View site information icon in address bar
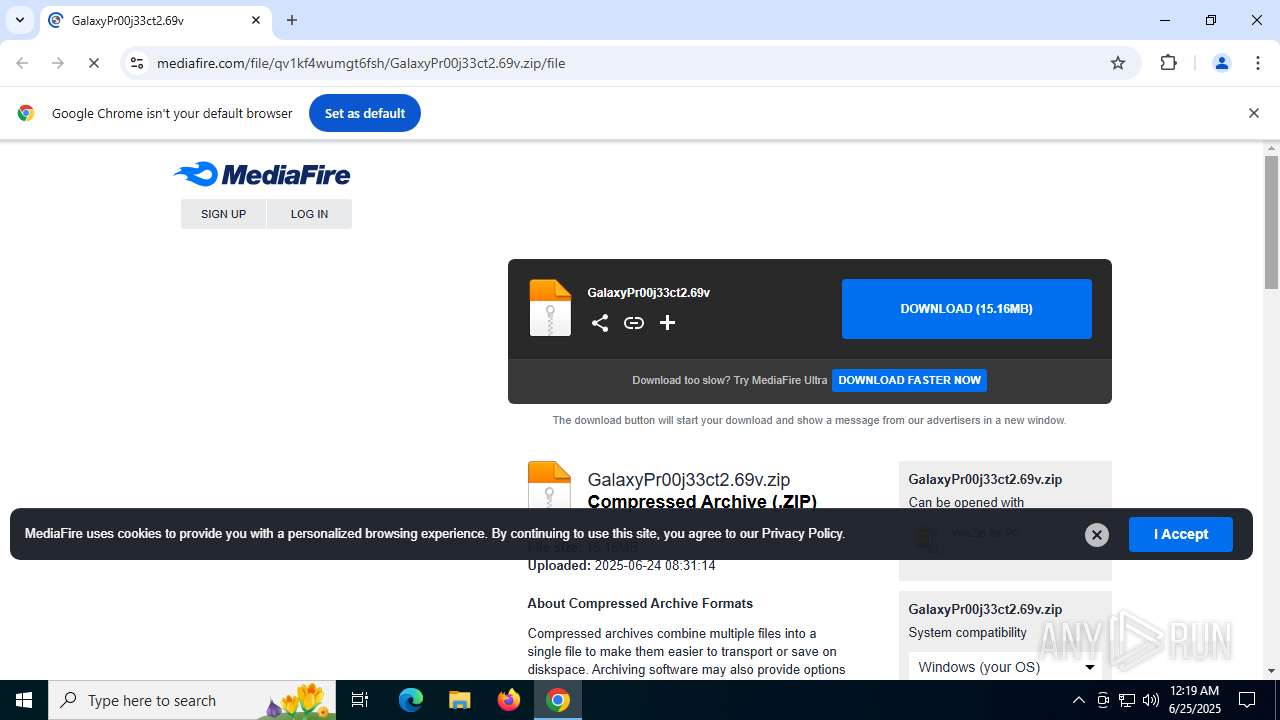The width and height of the screenshot is (1280, 720). coord(137,63)
